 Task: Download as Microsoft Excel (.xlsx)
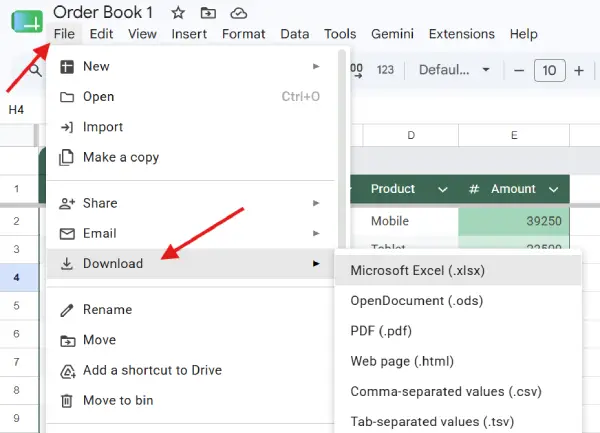pyautogui.click(x=458, y=271)
